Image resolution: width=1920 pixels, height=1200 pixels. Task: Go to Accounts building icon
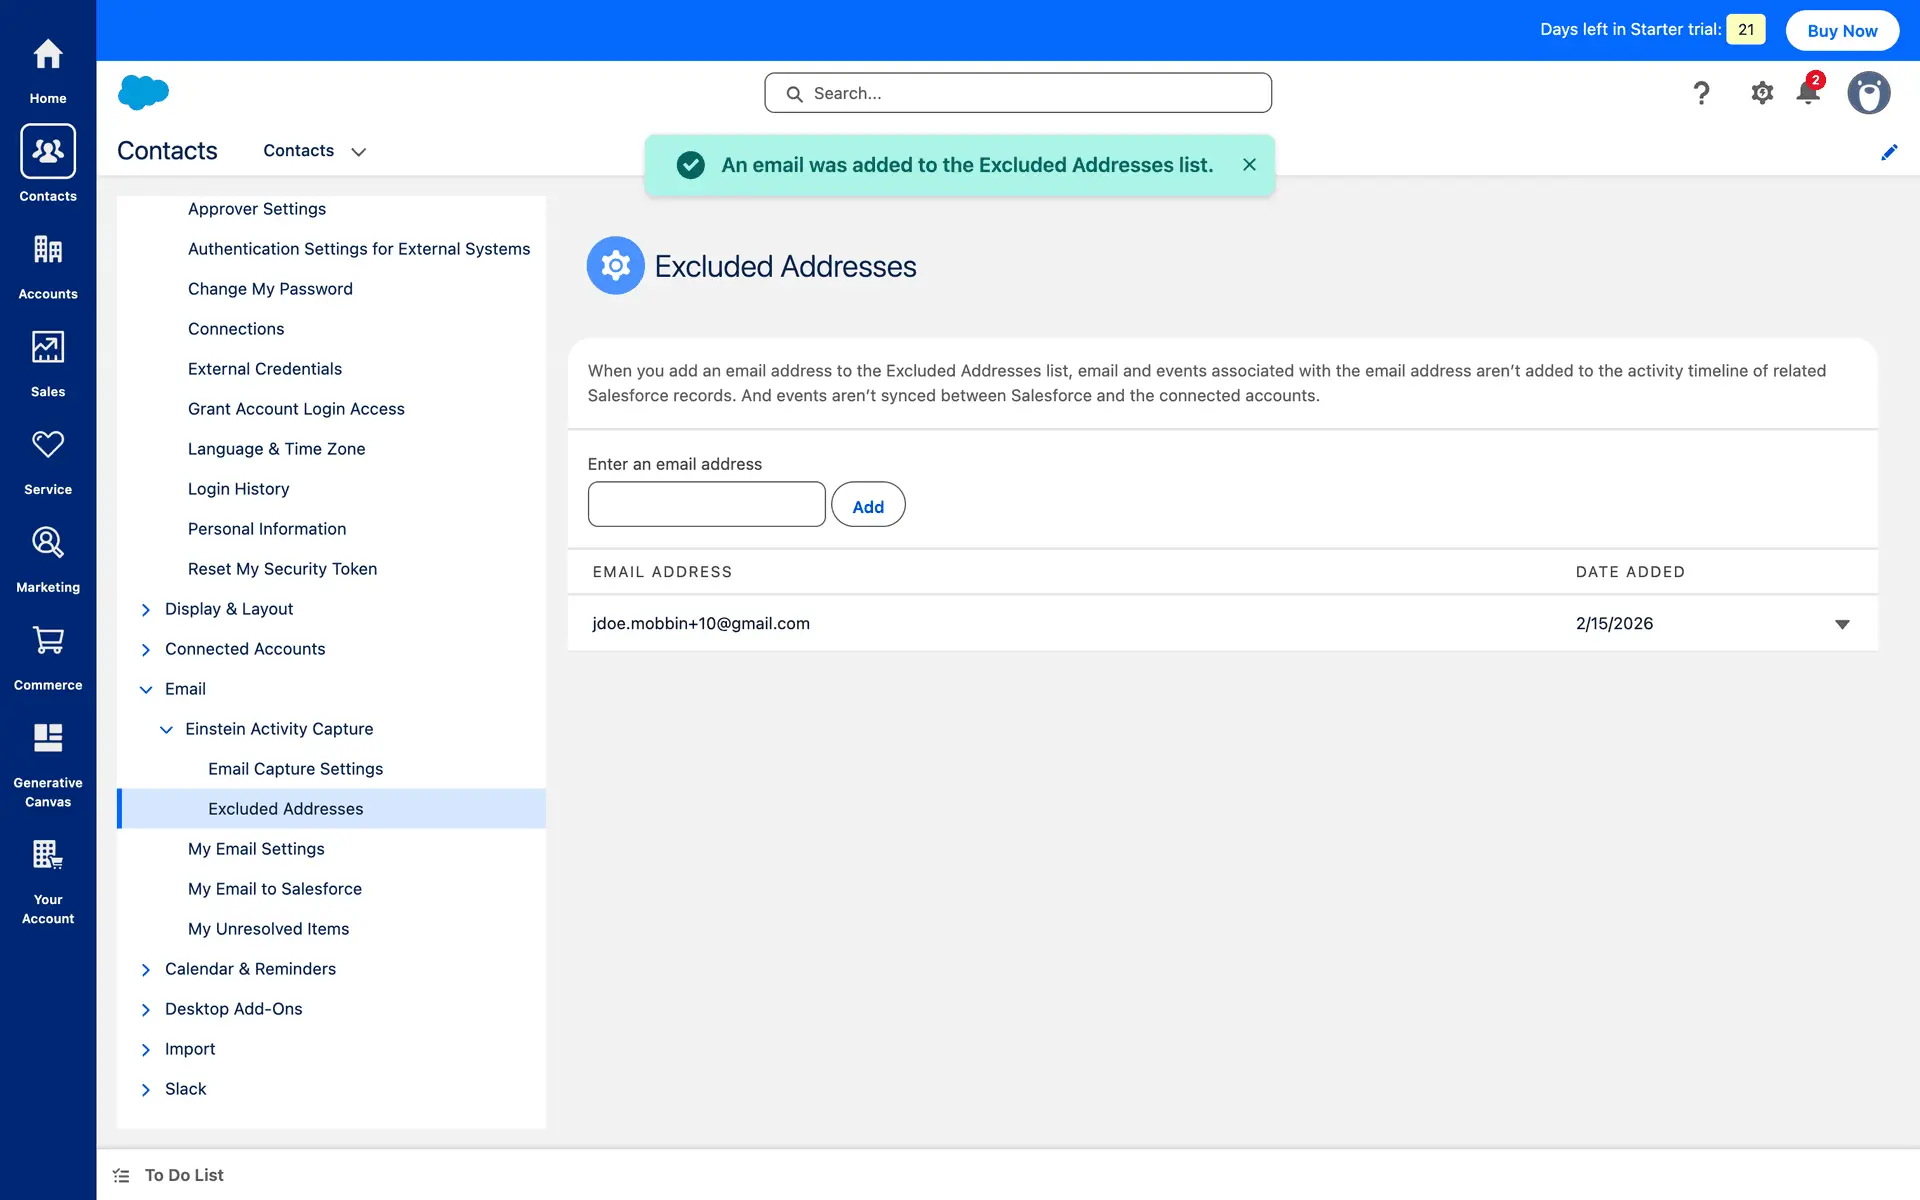(48, 250)
